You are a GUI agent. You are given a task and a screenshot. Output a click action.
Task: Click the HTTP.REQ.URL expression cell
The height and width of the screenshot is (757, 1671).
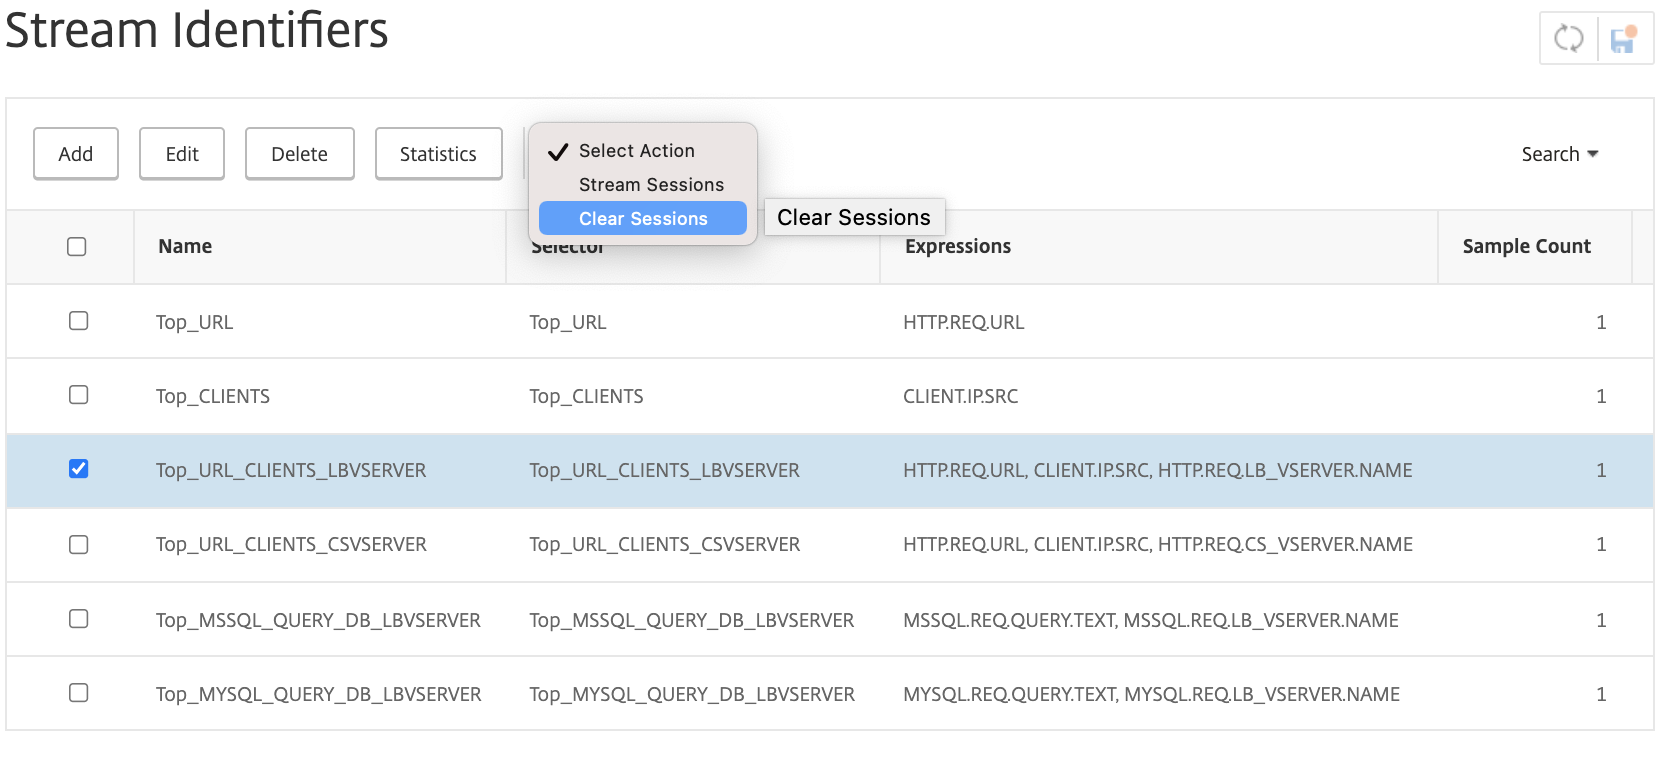click(964, 322)
